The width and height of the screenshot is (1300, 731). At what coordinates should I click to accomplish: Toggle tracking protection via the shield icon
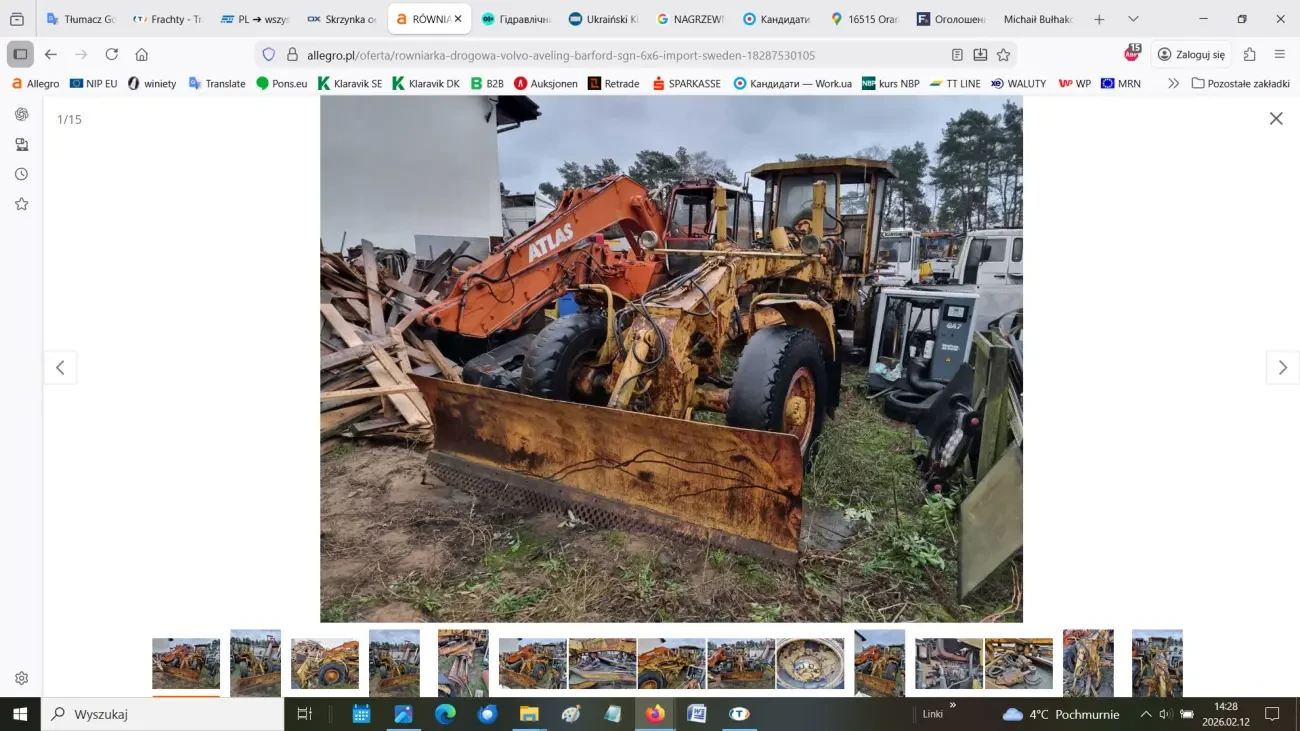(x=266, y=55)
